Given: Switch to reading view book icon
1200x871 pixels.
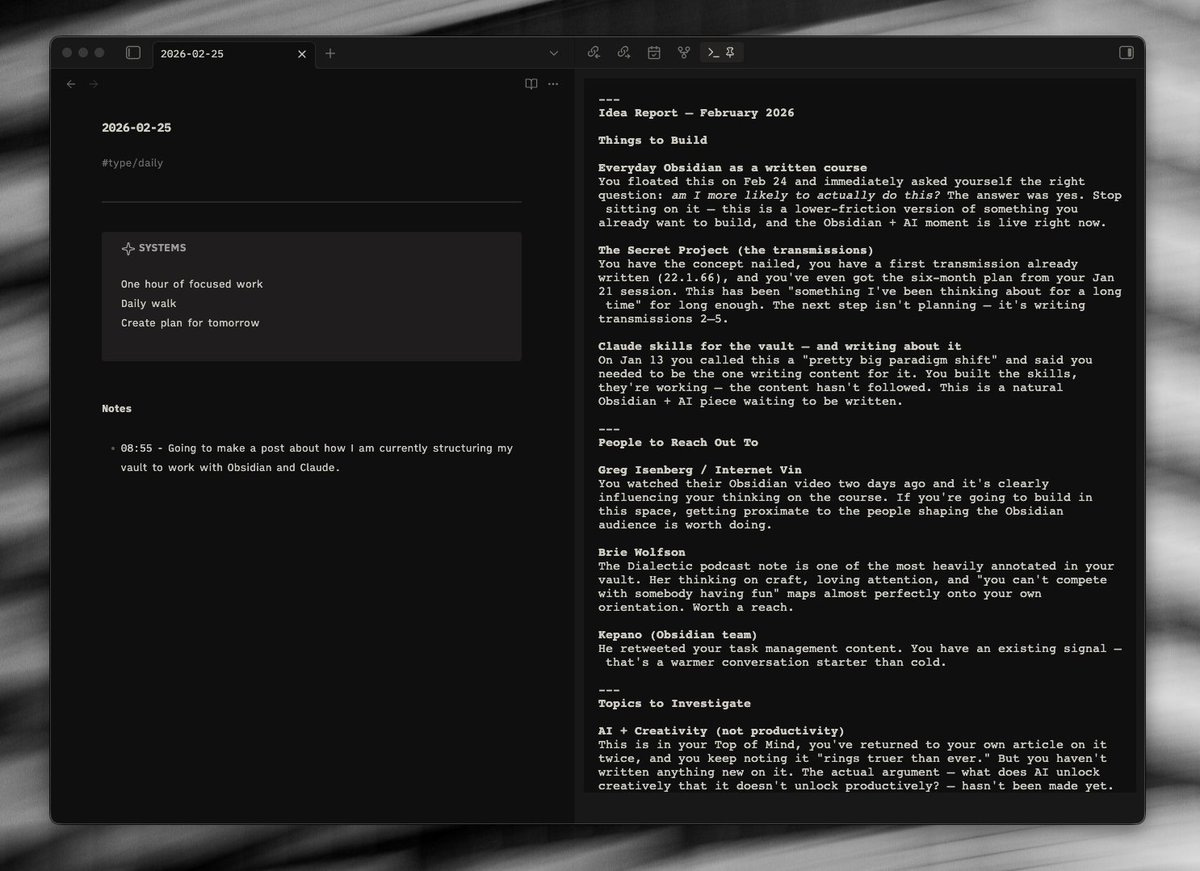Looking at the screenshot, I should pos(531,84).
